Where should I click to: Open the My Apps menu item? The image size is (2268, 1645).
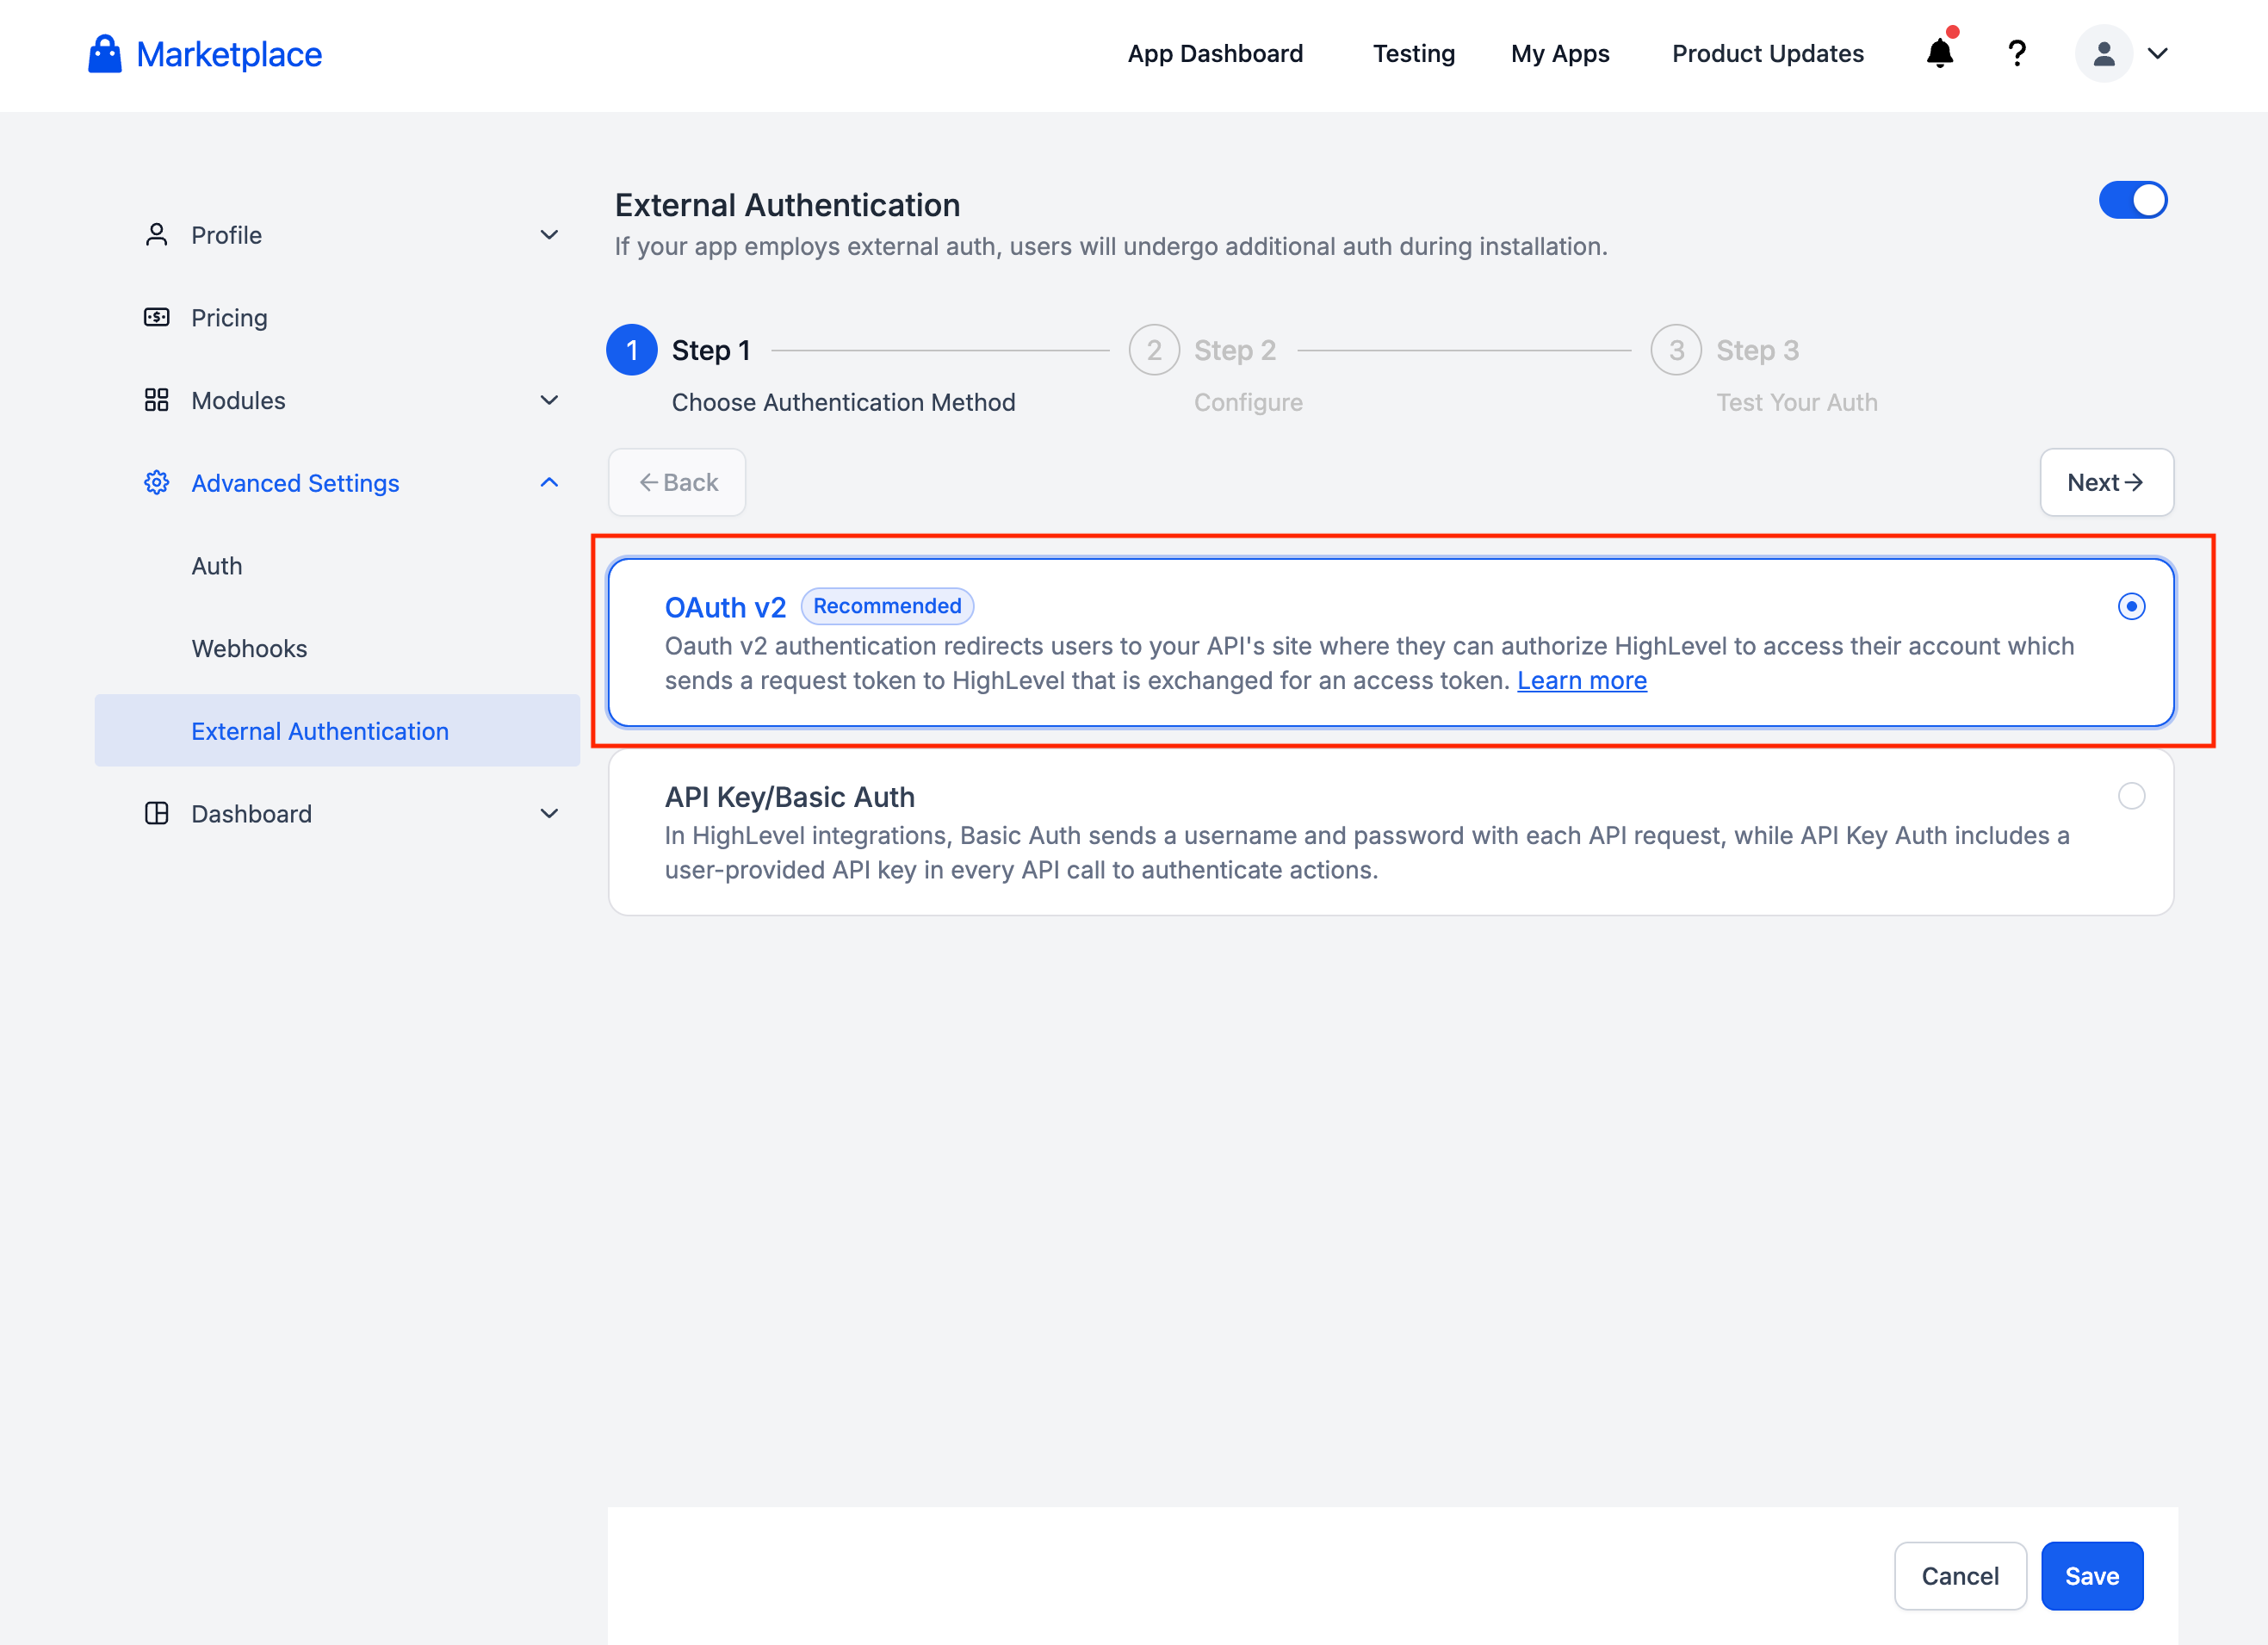tap(1559, 54)
